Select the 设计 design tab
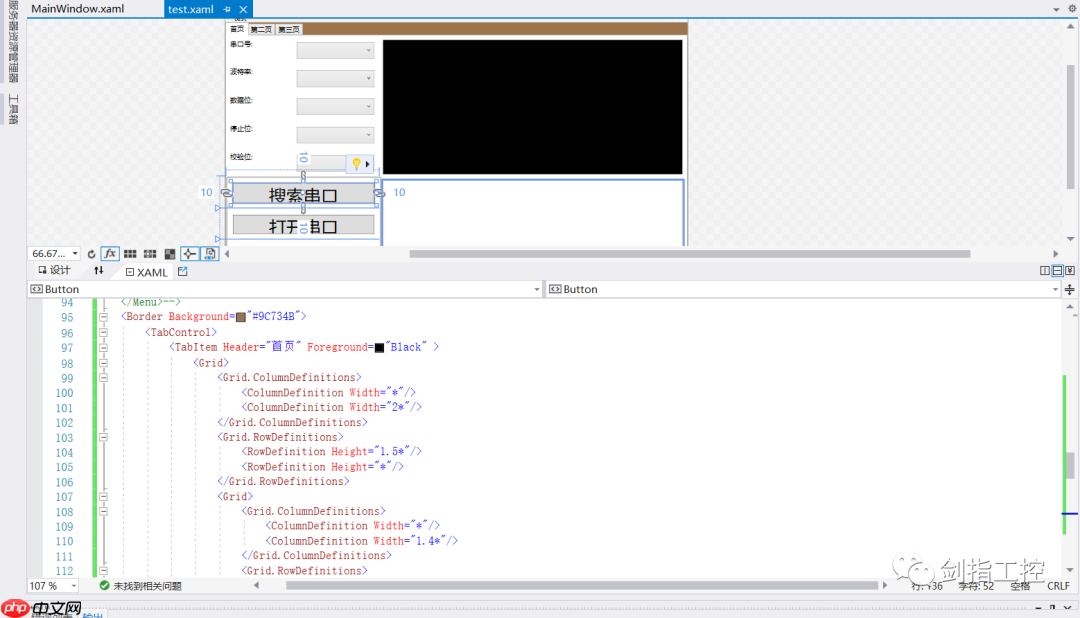The width and height of the screenshot is (1080, 618). pos(54,271)
